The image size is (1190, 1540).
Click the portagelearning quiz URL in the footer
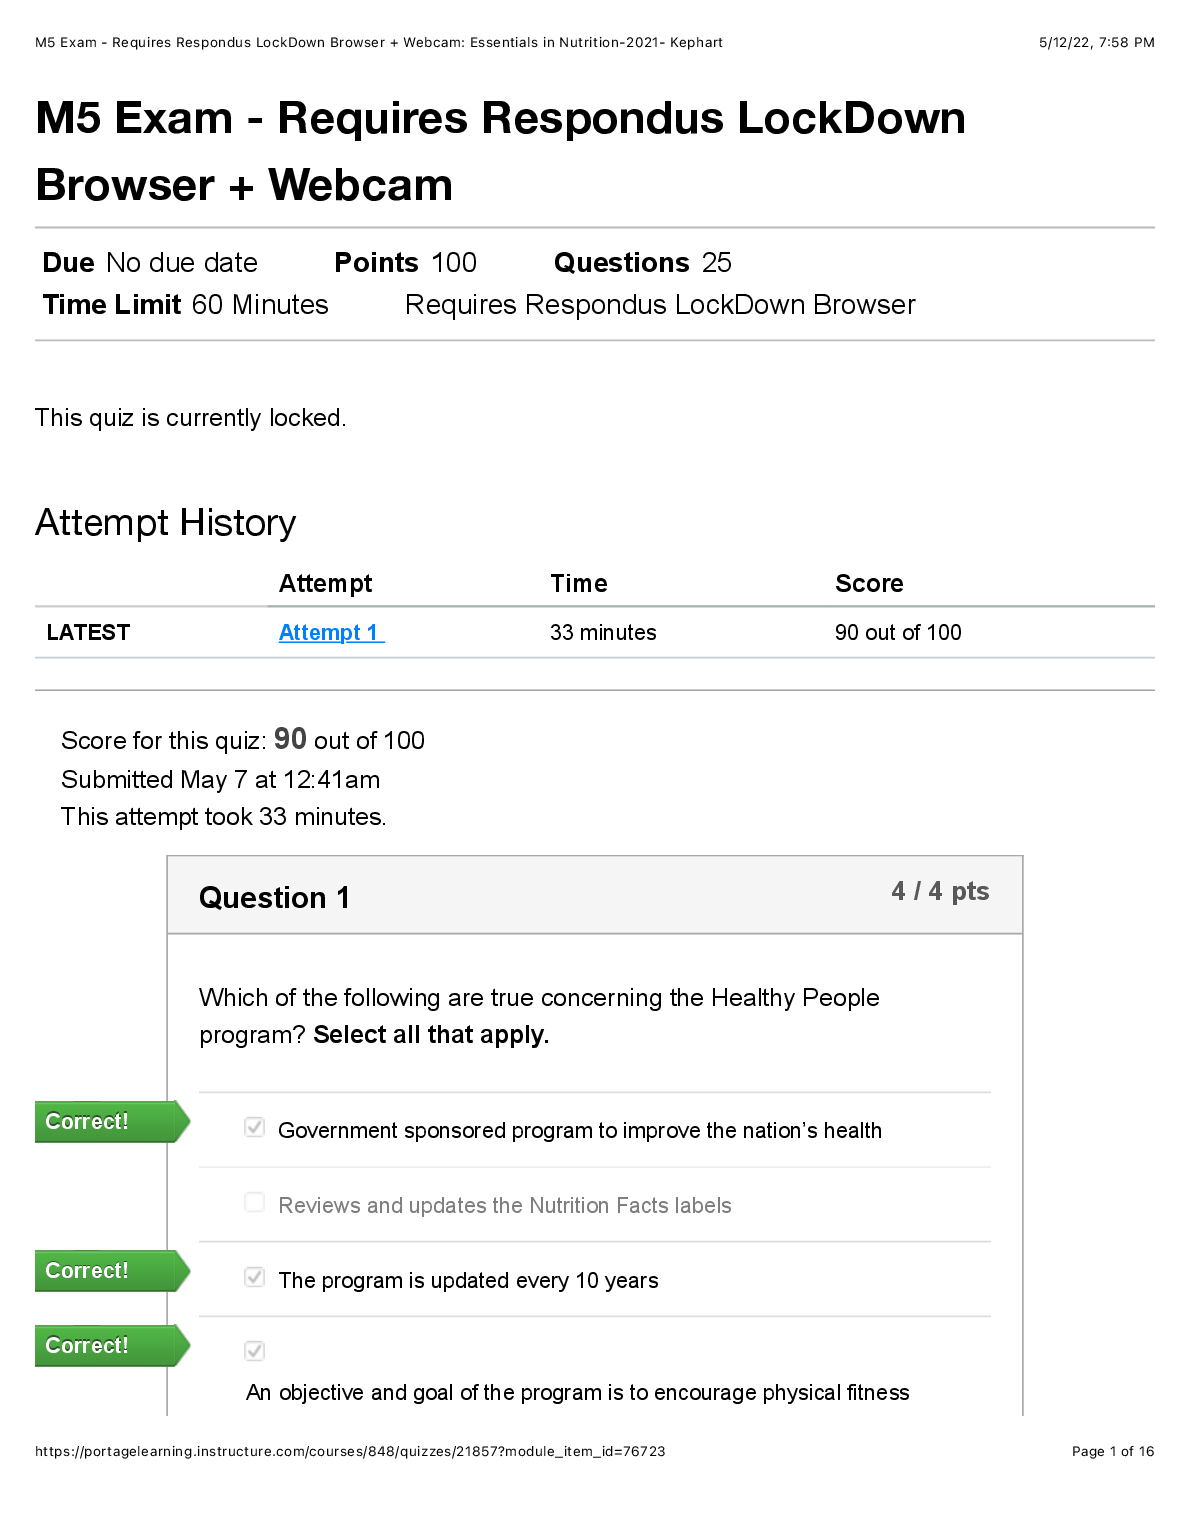pos(350,1451)
